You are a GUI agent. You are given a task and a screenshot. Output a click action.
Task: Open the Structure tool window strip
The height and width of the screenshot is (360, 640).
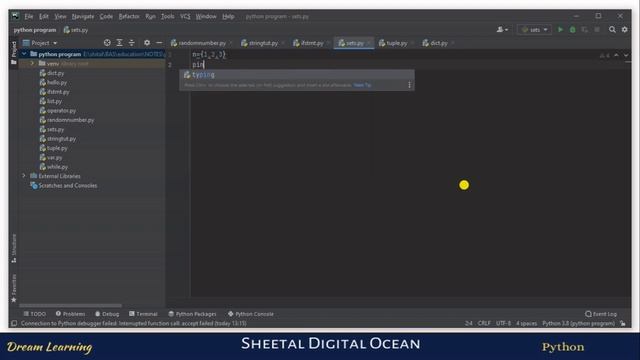point(14,249)
